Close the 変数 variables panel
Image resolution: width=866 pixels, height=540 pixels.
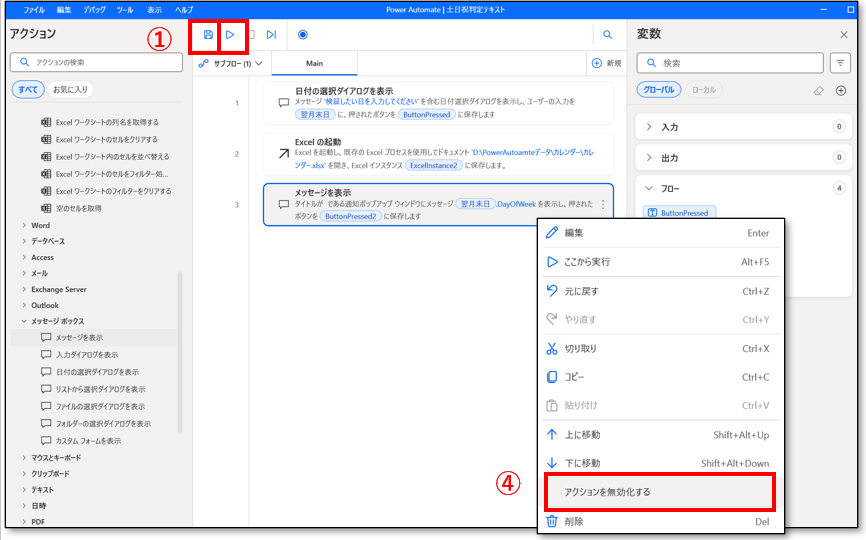point(843,35)
